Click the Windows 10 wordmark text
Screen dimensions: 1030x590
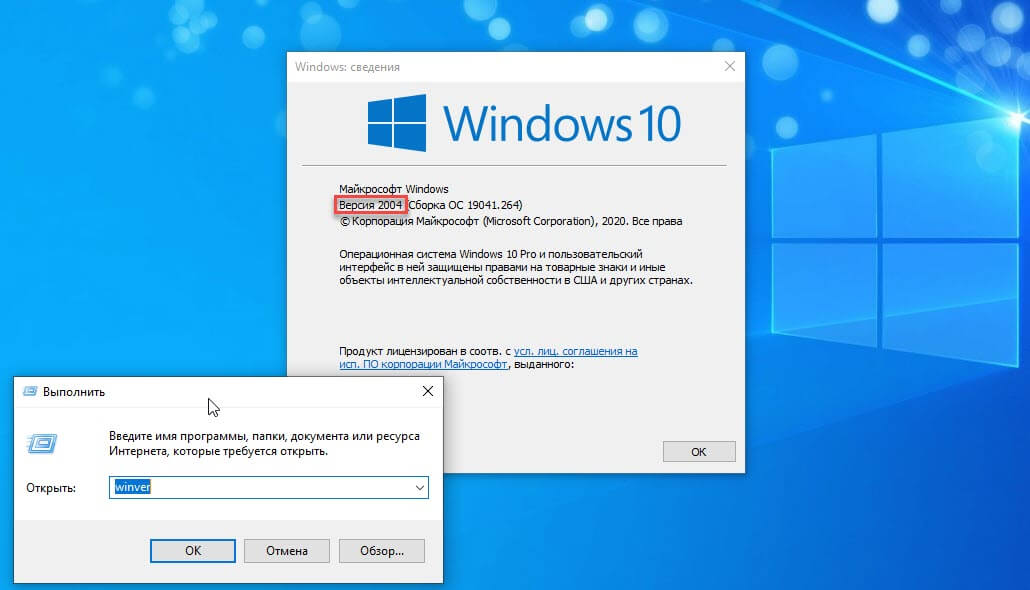[562, 124]
